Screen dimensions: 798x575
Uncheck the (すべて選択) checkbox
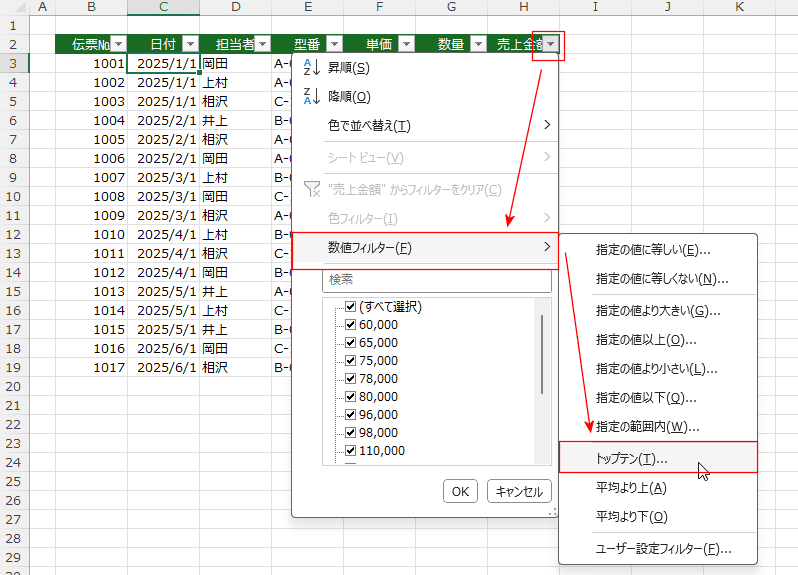350,308
